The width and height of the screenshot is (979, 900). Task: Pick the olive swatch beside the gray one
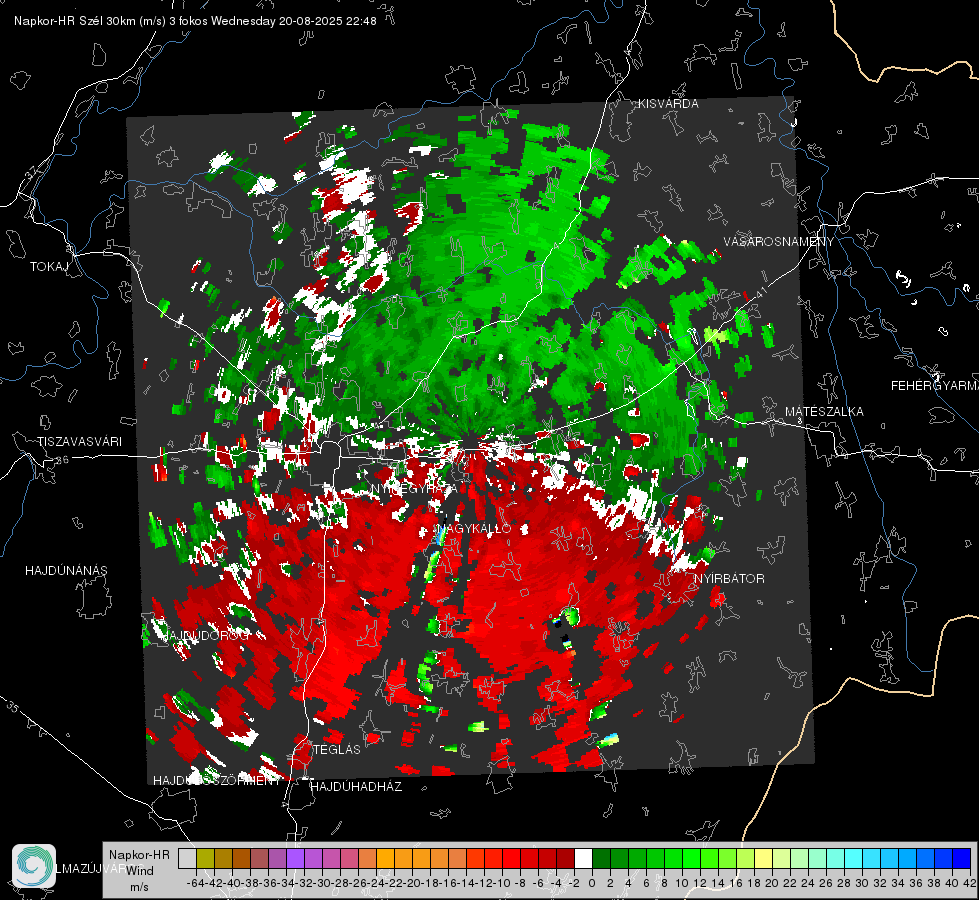205,859
